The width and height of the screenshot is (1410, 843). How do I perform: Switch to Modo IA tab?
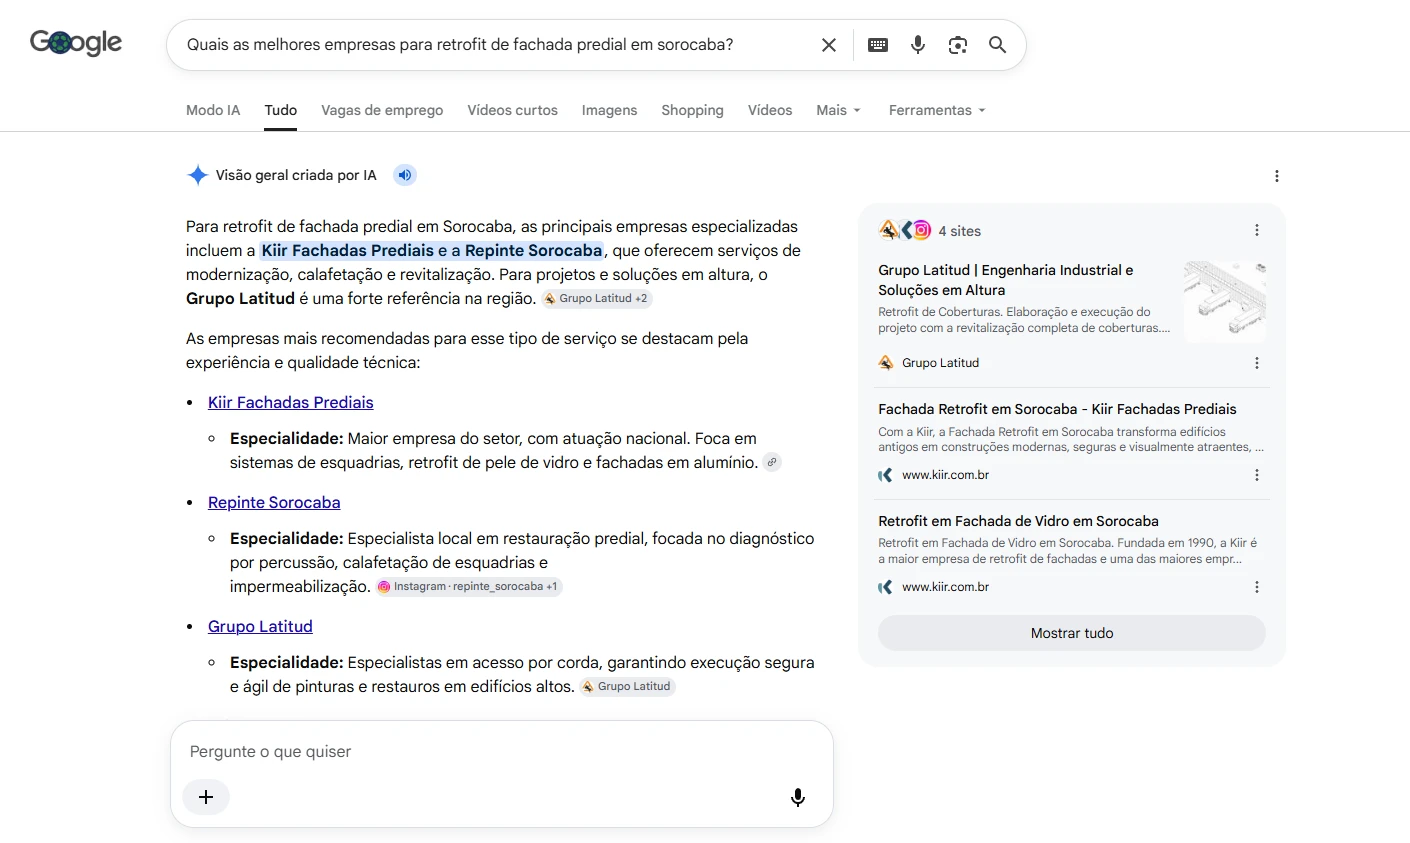coord(213,110)
